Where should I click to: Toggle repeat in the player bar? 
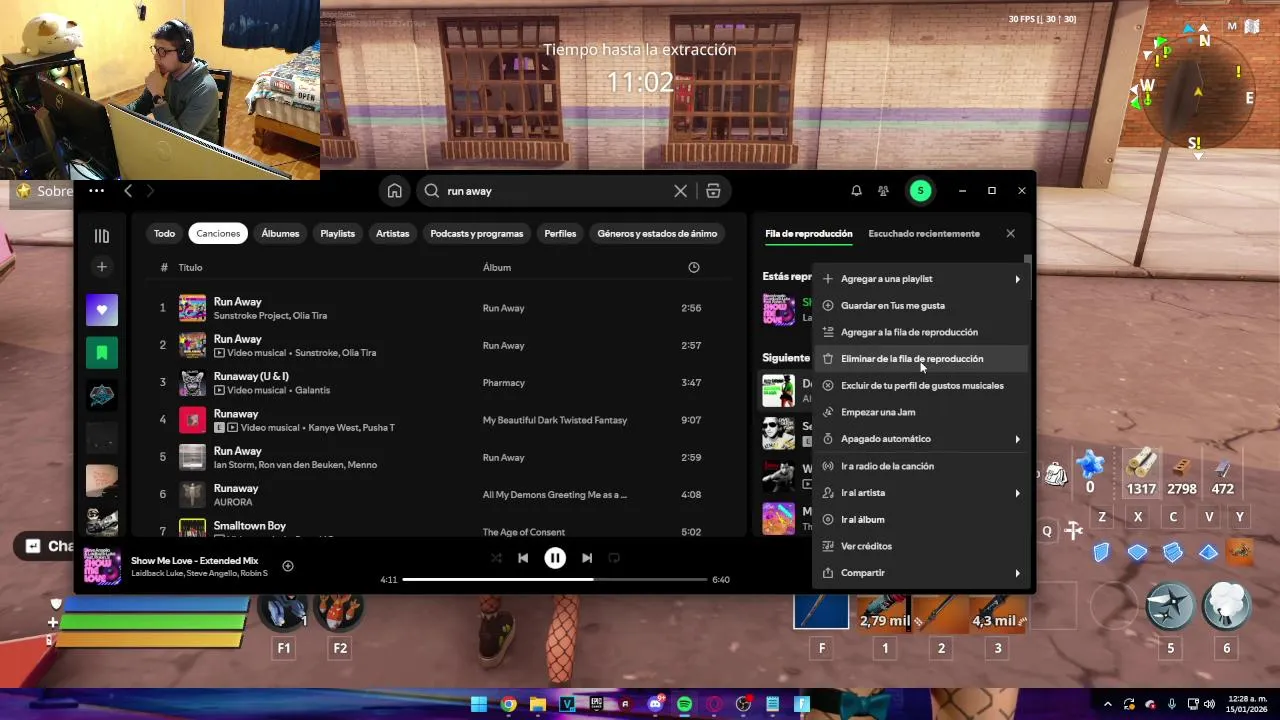point(615,558)
